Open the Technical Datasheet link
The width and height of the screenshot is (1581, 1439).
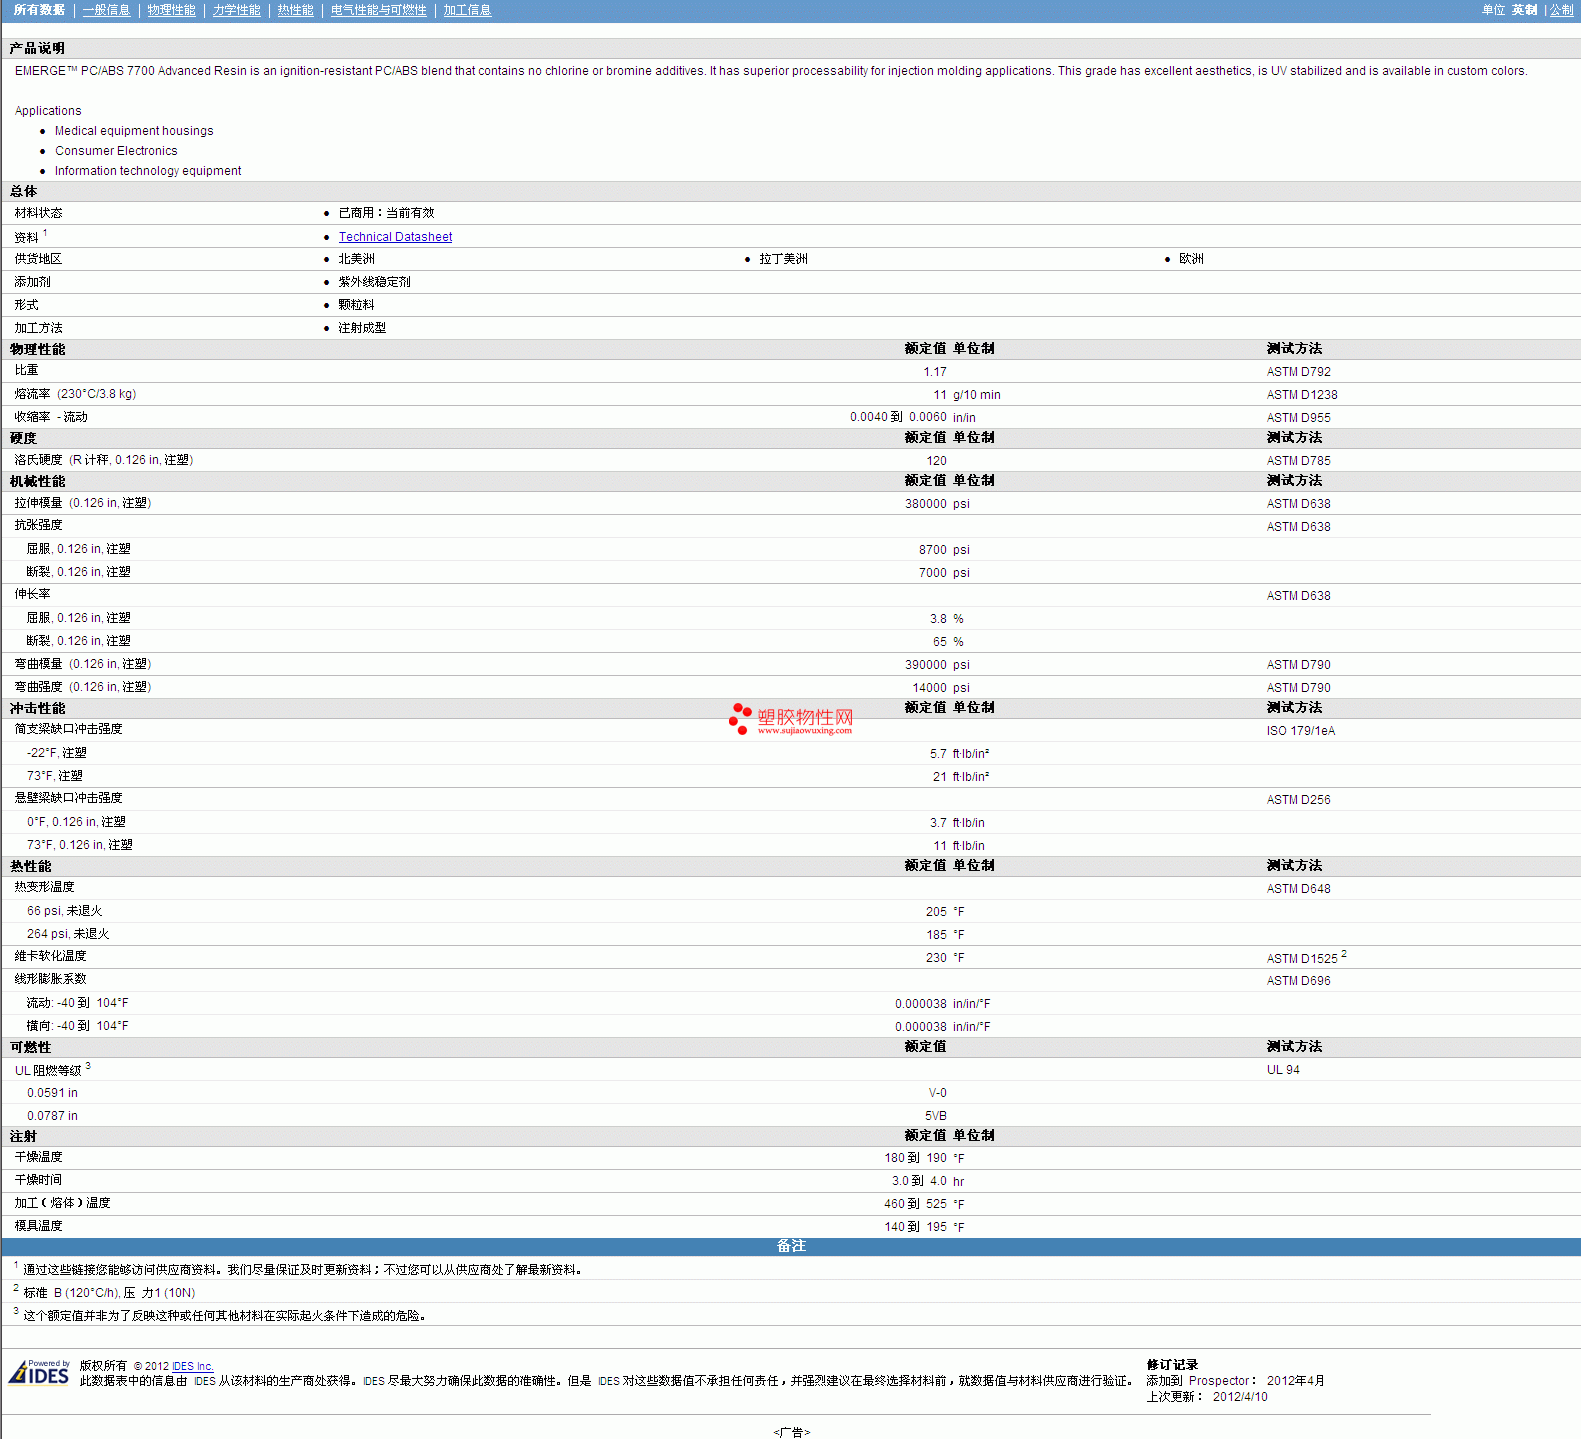click(395, 237)
